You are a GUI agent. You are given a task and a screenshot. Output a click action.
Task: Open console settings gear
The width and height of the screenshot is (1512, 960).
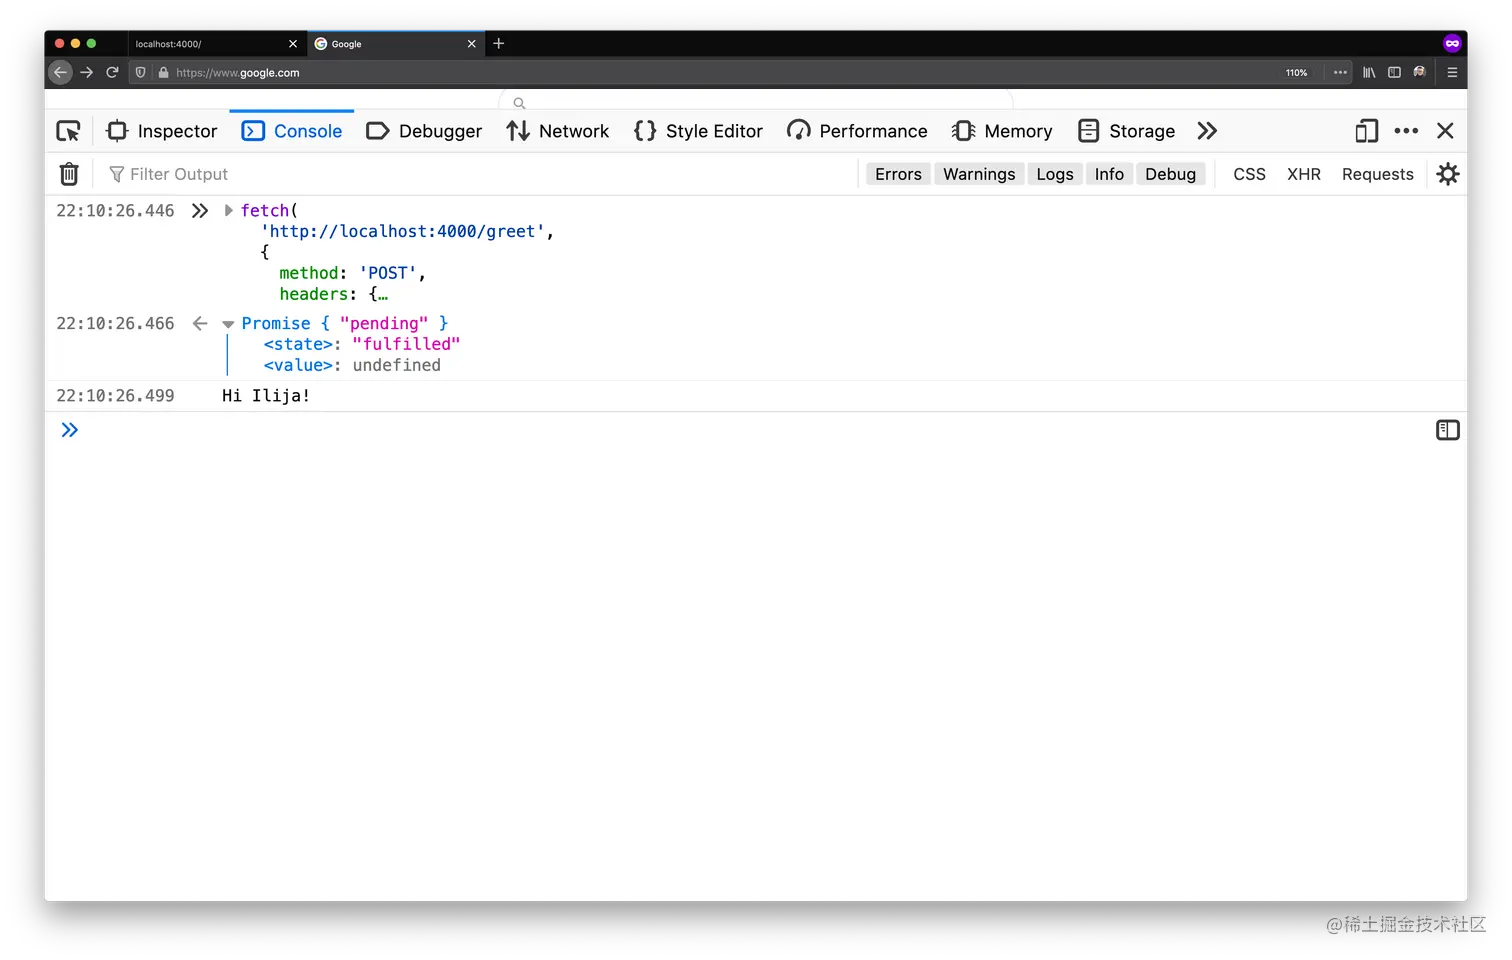1447,174
